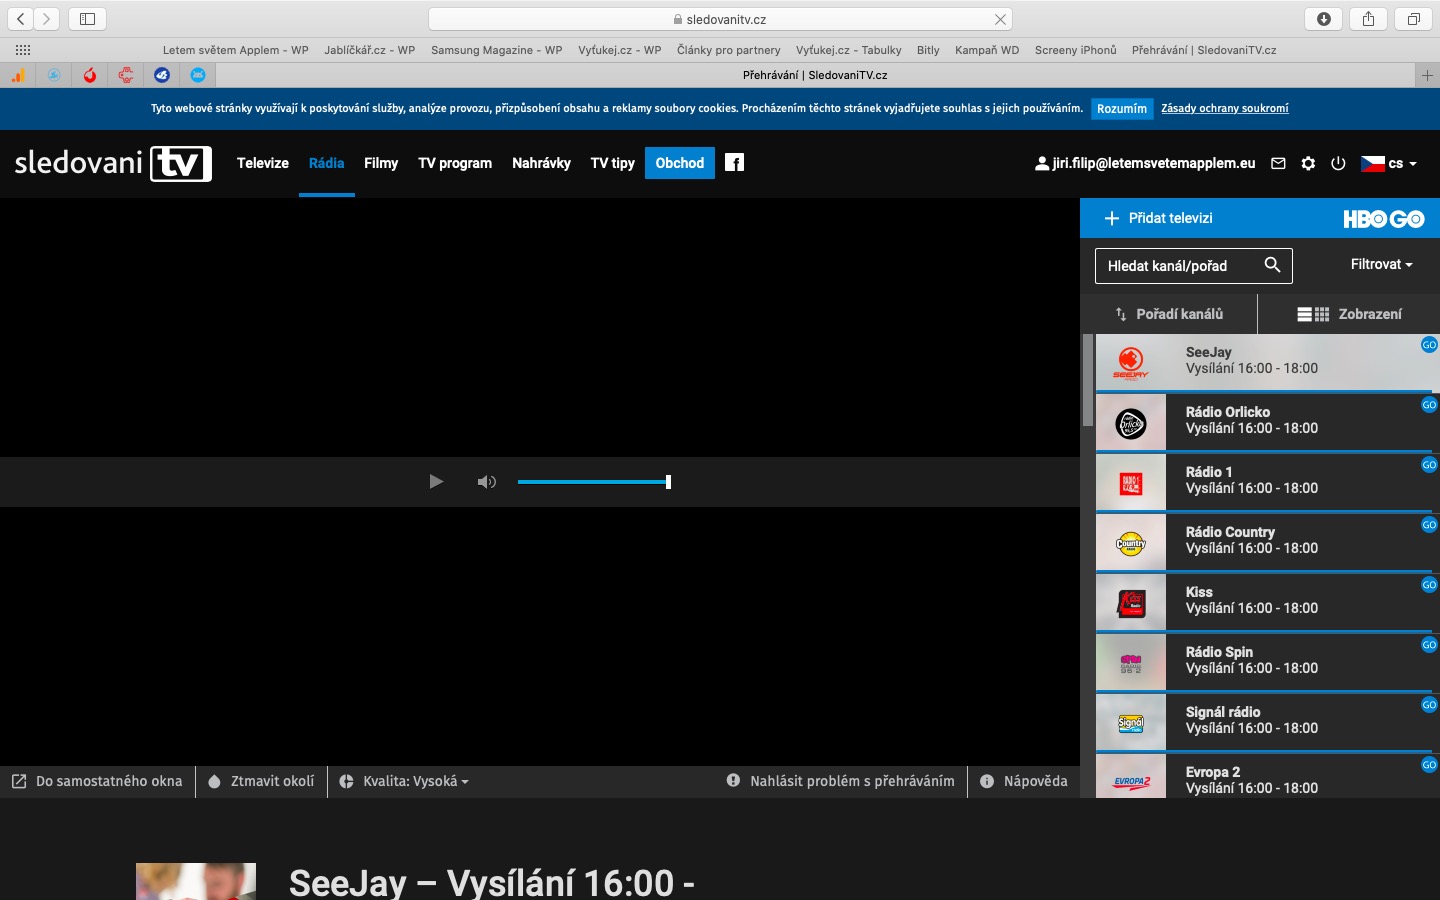Open the Bitly bookmark
This screenshot has width=1440, height=900.
928,50
